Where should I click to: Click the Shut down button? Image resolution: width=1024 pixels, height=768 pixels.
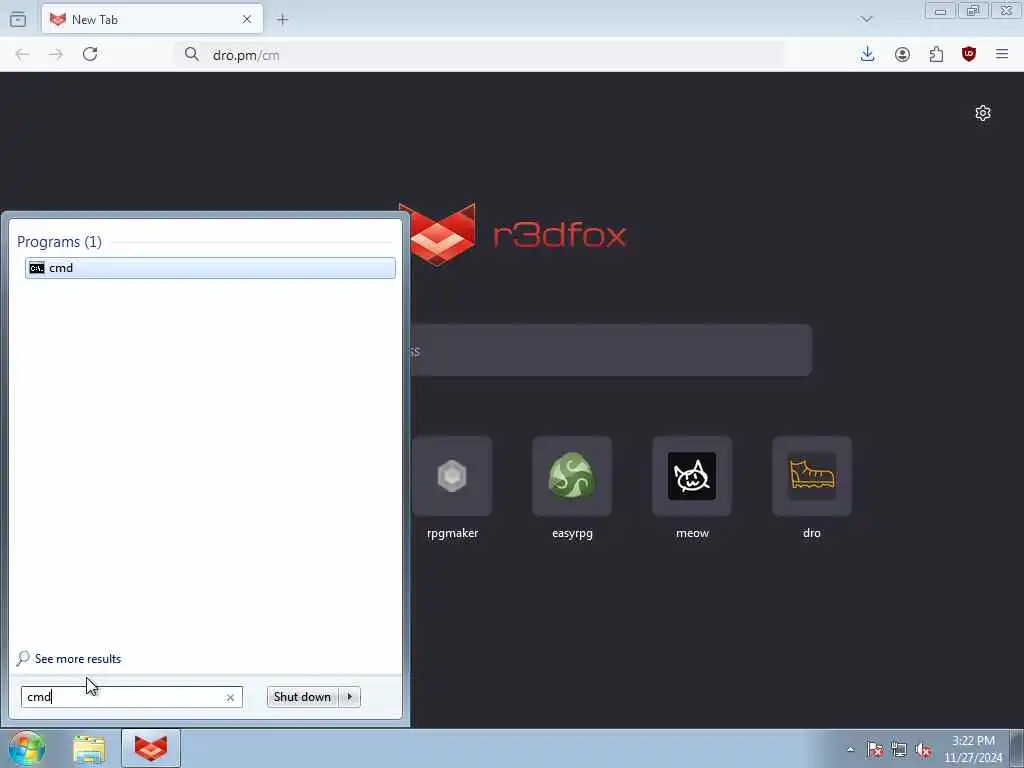(x=302, y=697)
